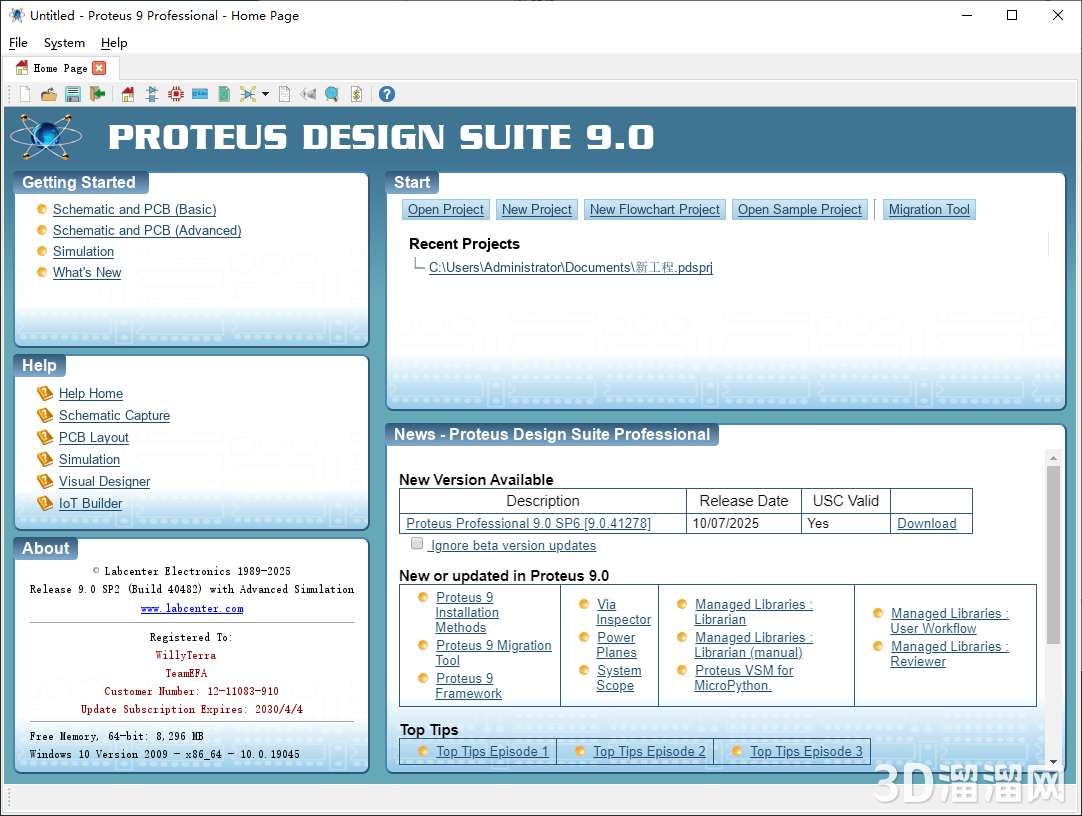Open the System menu
The image size is (1082, 816).
(64, 43)
